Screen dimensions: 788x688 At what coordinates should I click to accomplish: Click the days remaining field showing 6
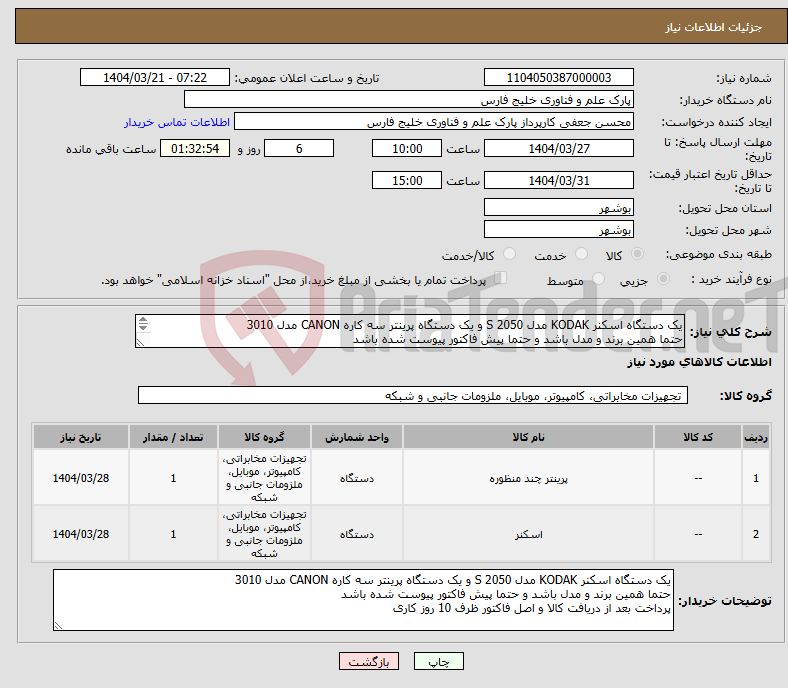(299, 148)
